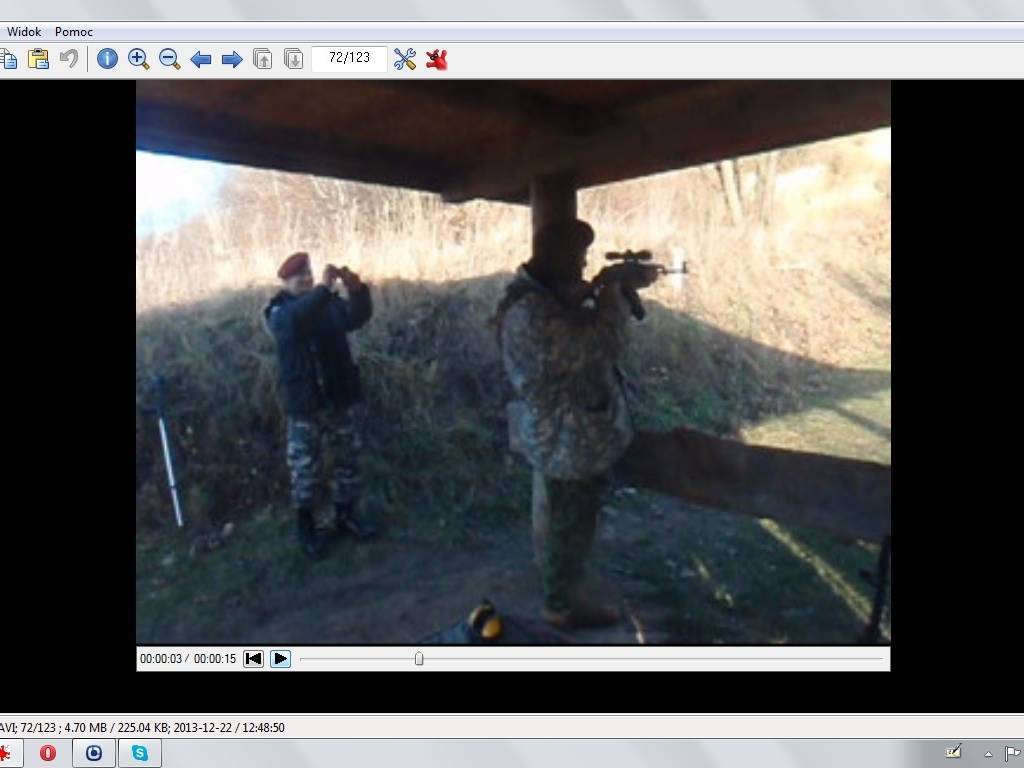Viewport: 1024px width, 768px height.
Task: Open properties with the wrench tools icon
Action: click(x=404, y=59)
